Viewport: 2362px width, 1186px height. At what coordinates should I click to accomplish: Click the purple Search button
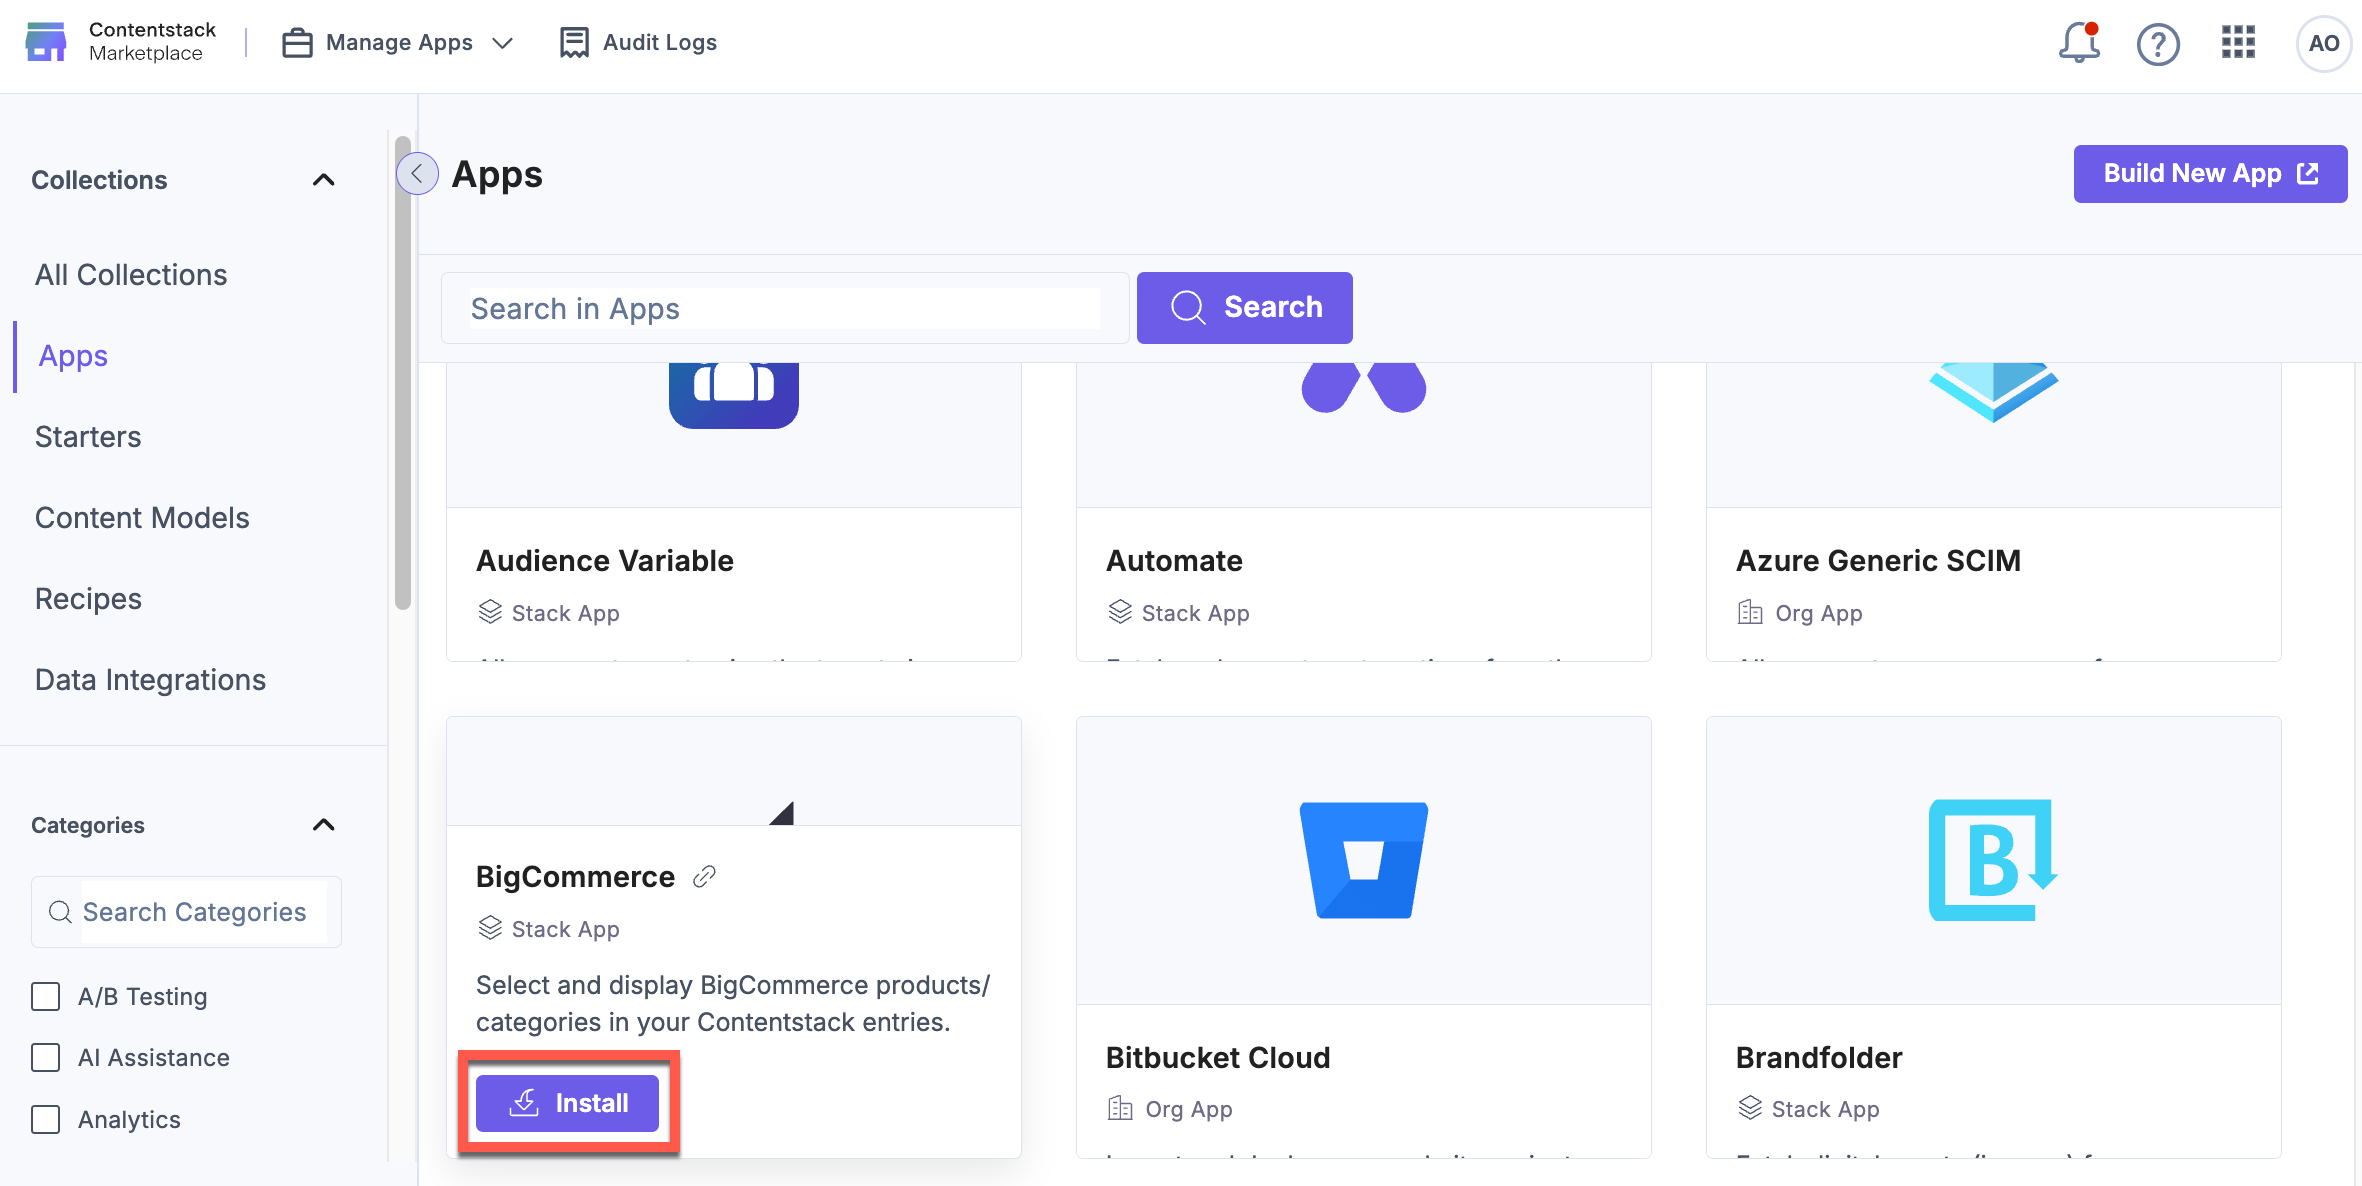(x=1245, y=308)
